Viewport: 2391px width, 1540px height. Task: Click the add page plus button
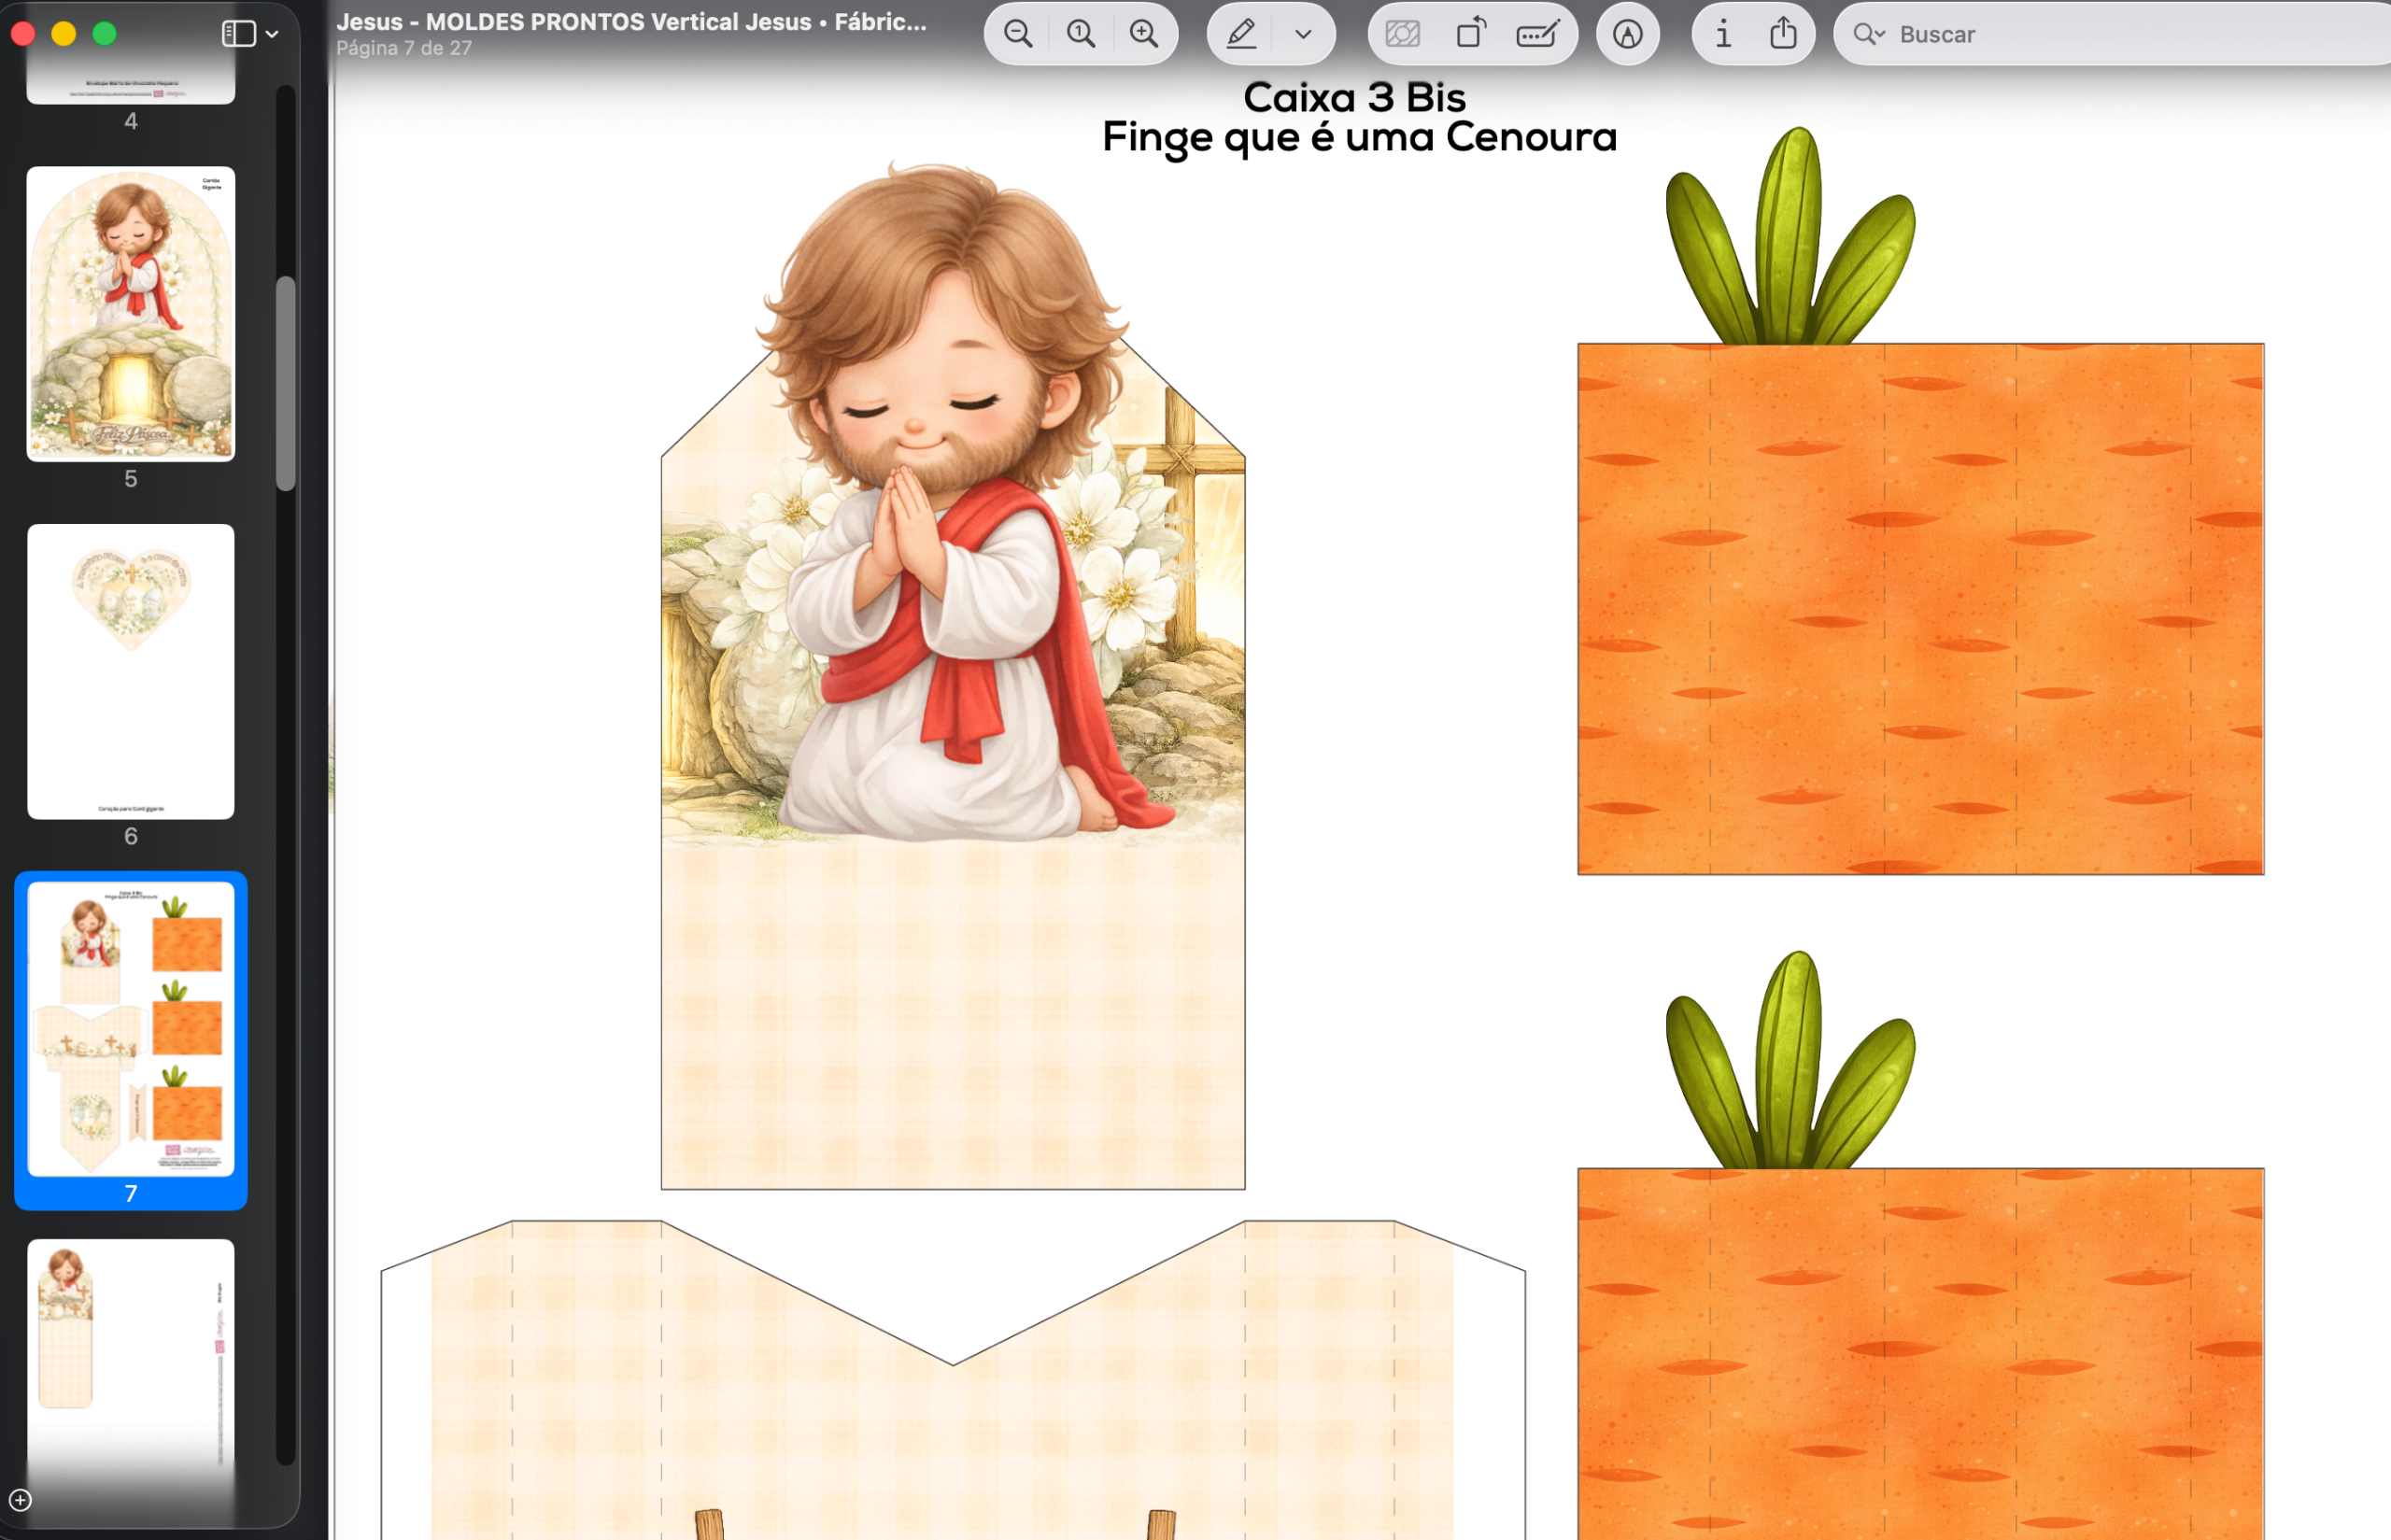click(x=21, y=1500)
